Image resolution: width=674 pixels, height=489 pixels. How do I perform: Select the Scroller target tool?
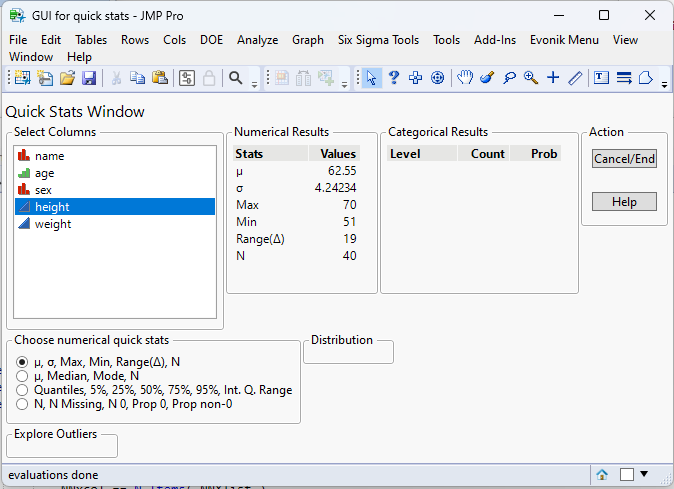click(437, 78)
